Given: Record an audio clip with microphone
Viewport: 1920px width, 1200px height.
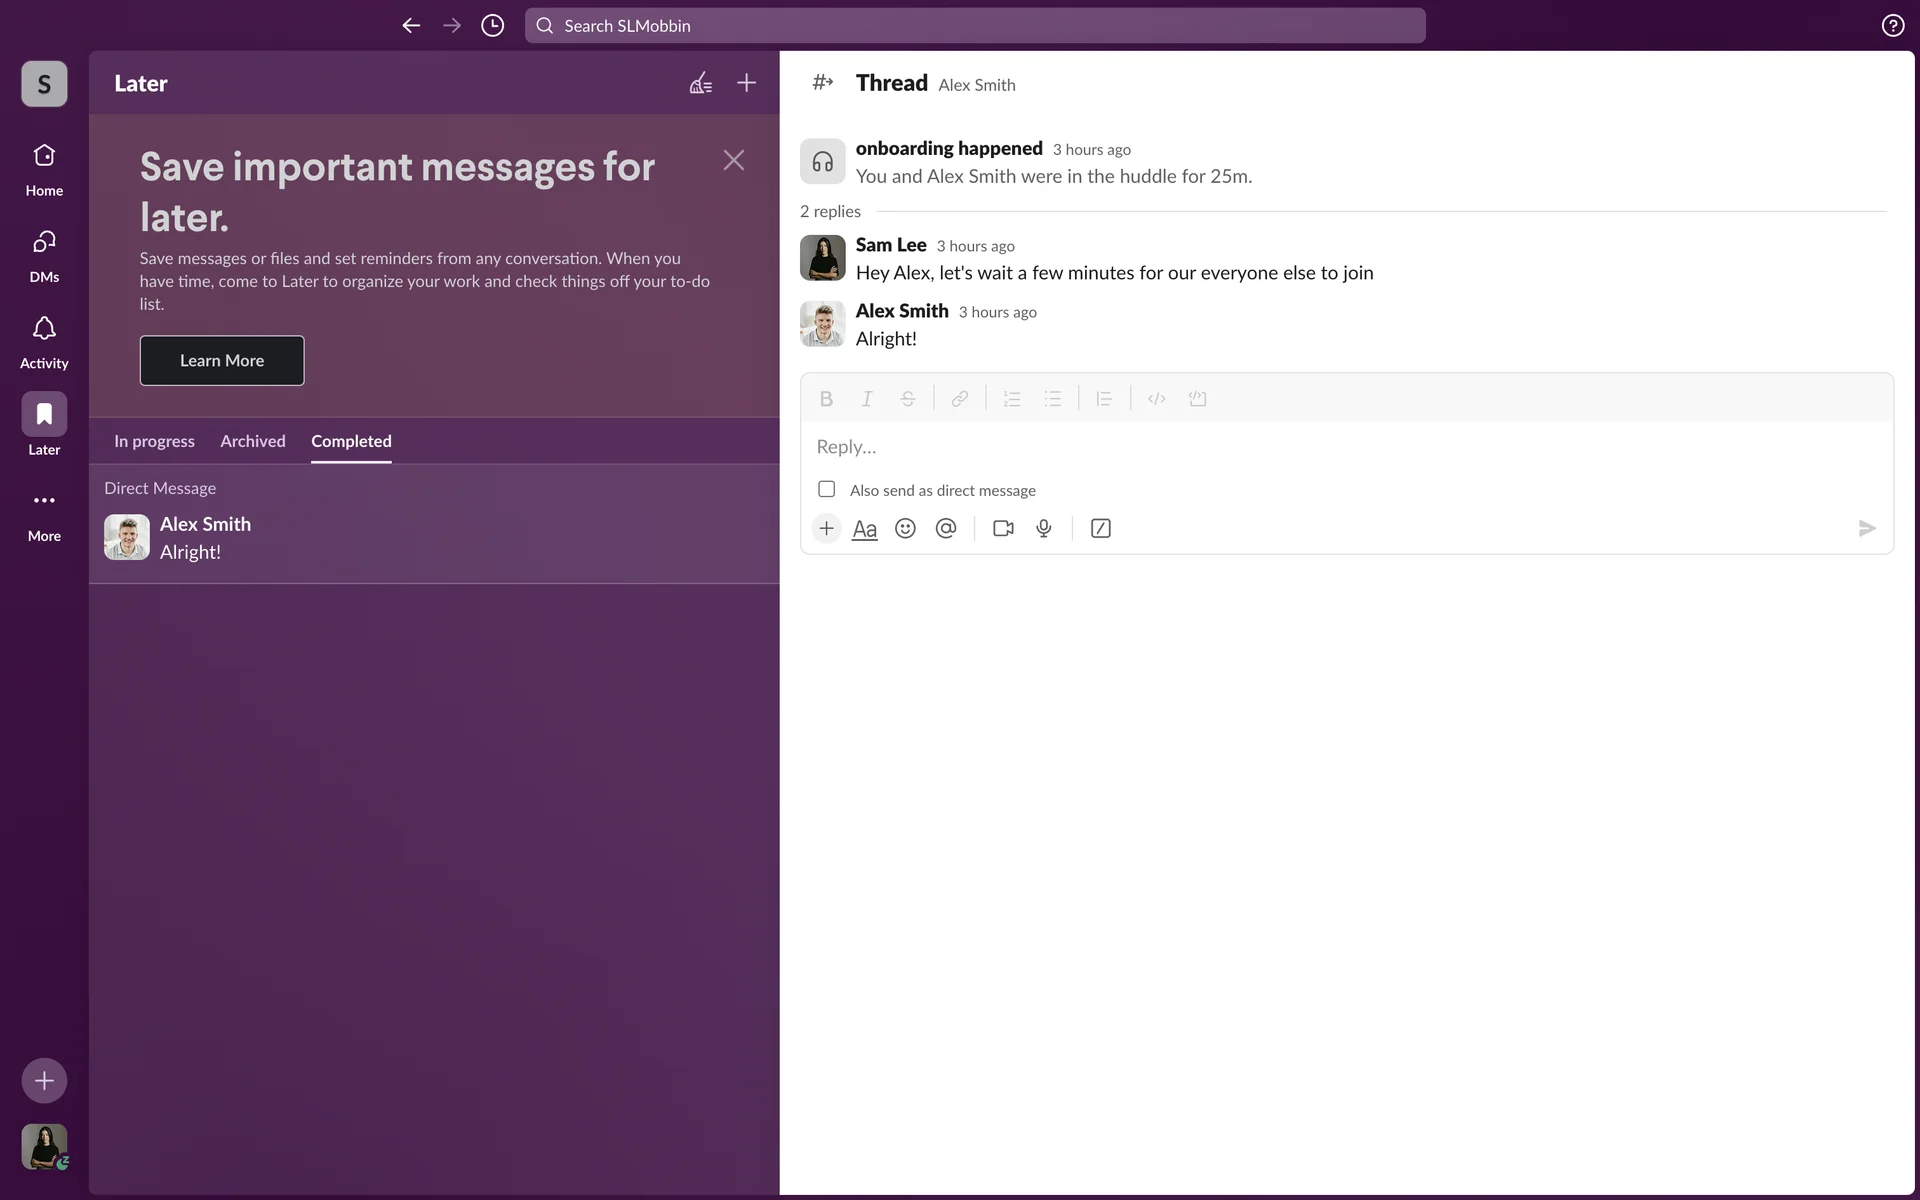Looking at the screenshot, I should click(1044, 528).
